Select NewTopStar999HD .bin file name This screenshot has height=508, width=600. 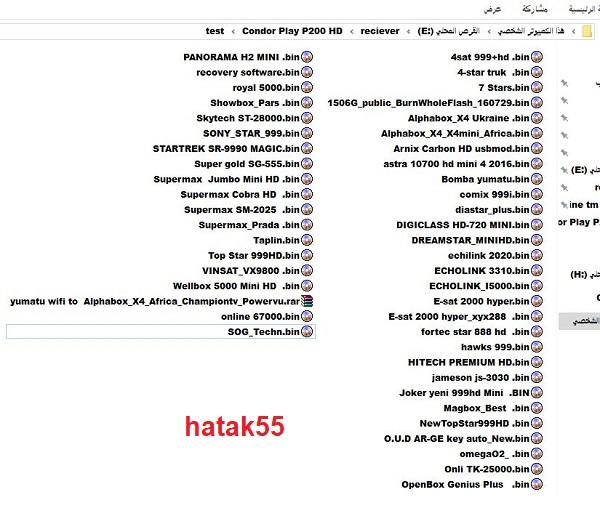coord(474,423)
